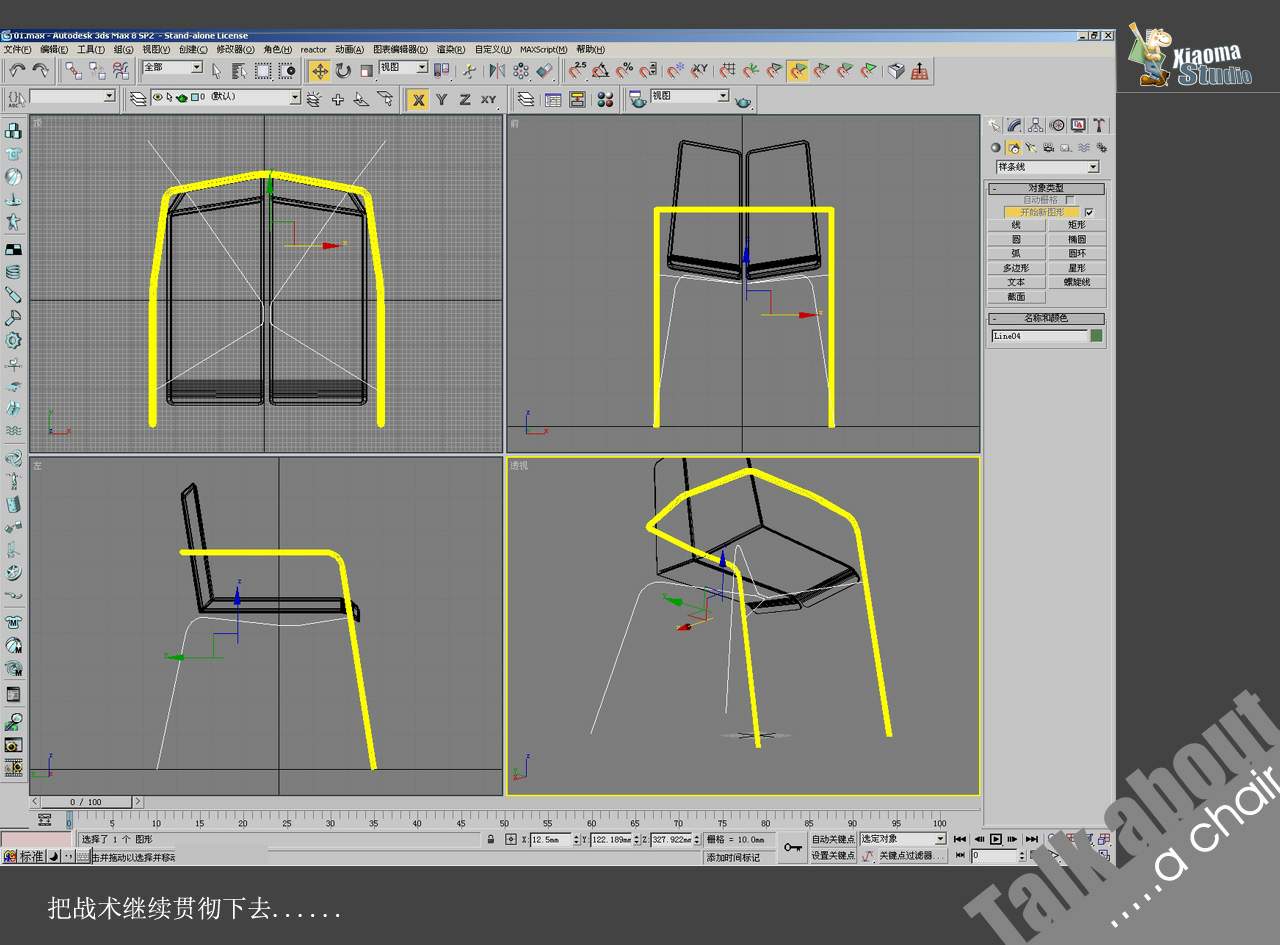Open the 样条线 shape type dropdown
Image resolution: width=1280 pixels, height=945 pixels.
(1092, 167)
